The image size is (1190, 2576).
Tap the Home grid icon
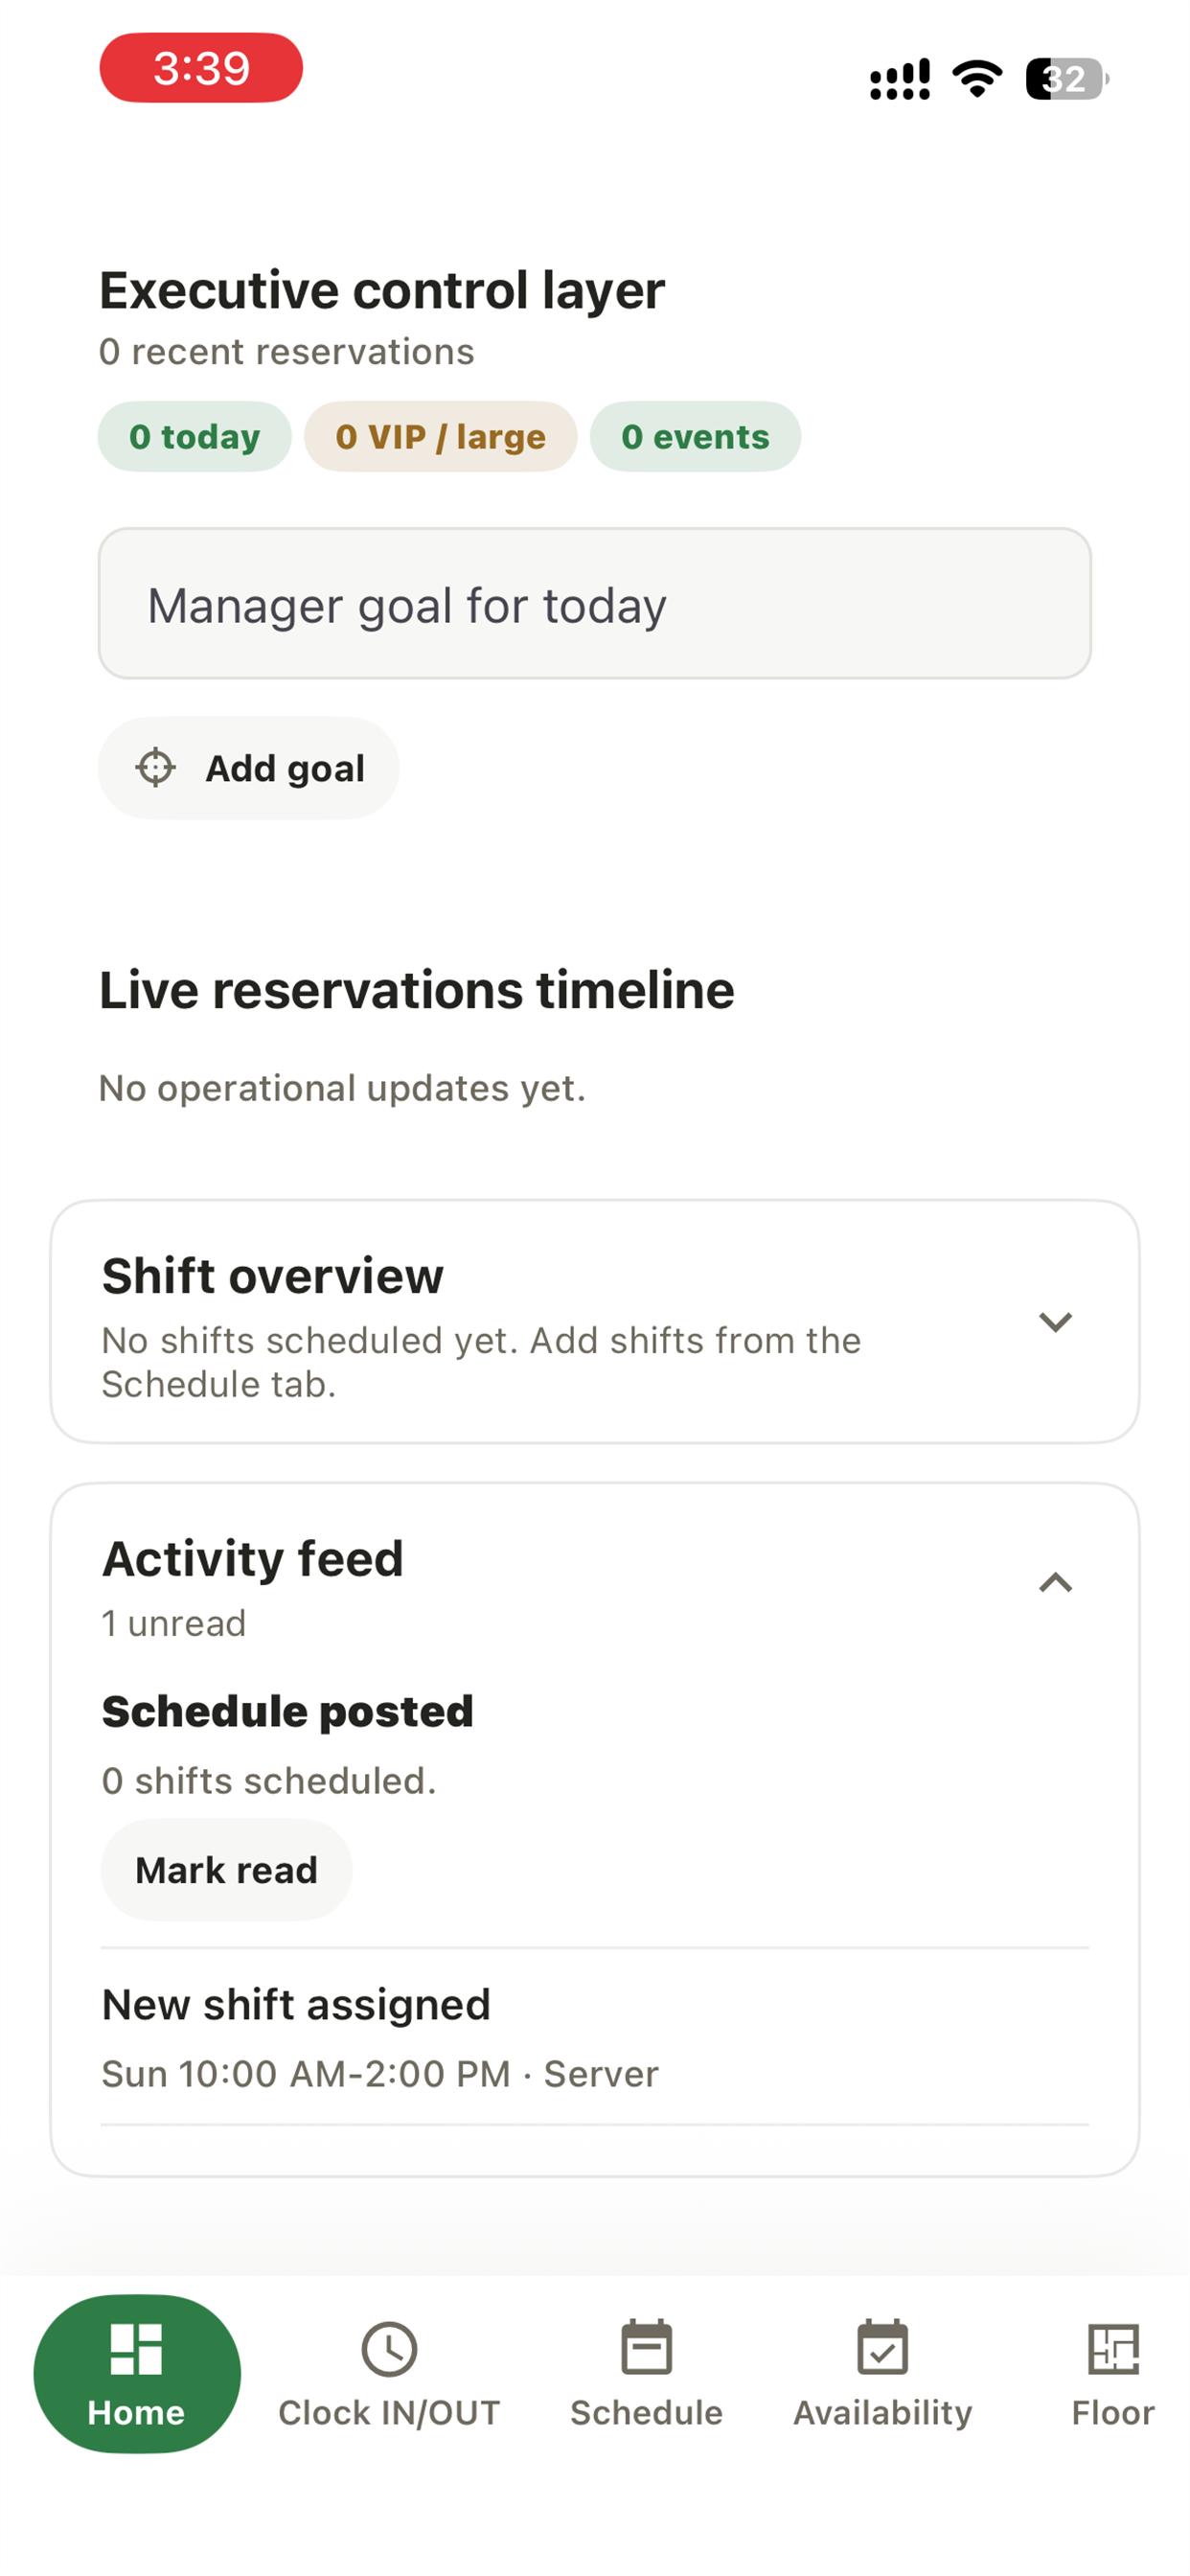136,2348
